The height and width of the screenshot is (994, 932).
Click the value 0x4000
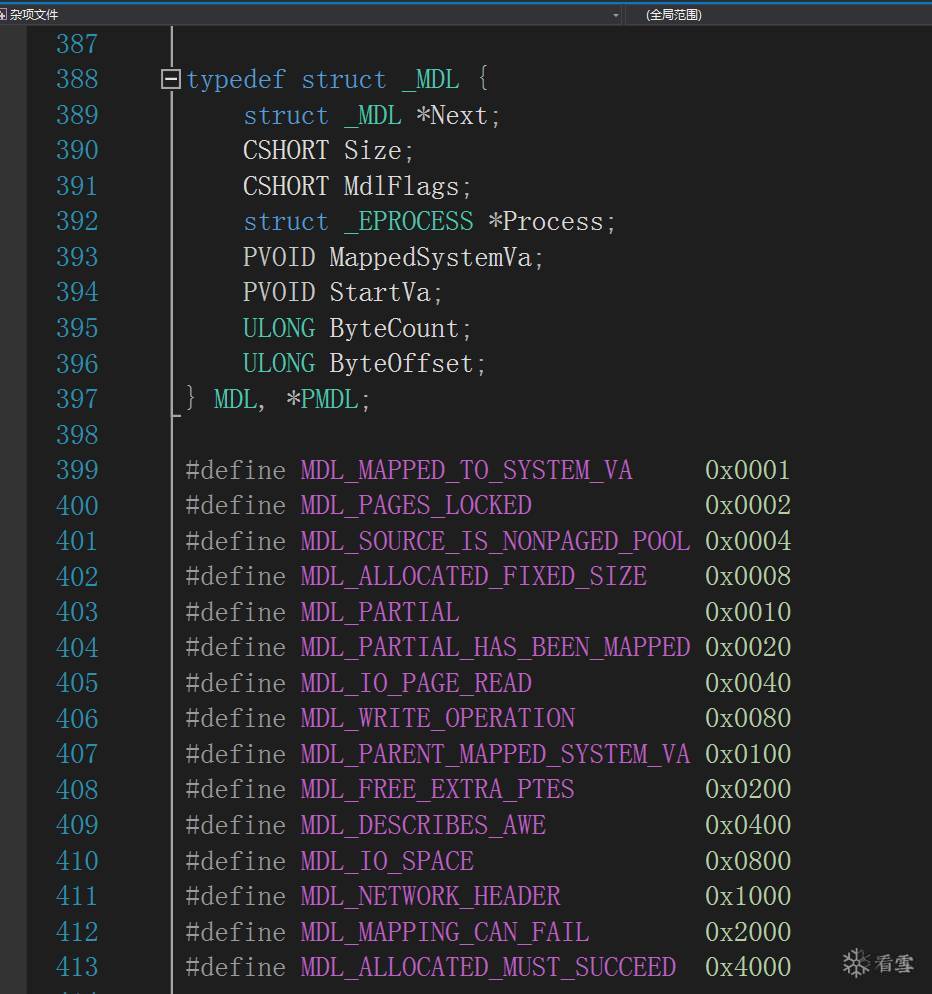pos(748,967)
